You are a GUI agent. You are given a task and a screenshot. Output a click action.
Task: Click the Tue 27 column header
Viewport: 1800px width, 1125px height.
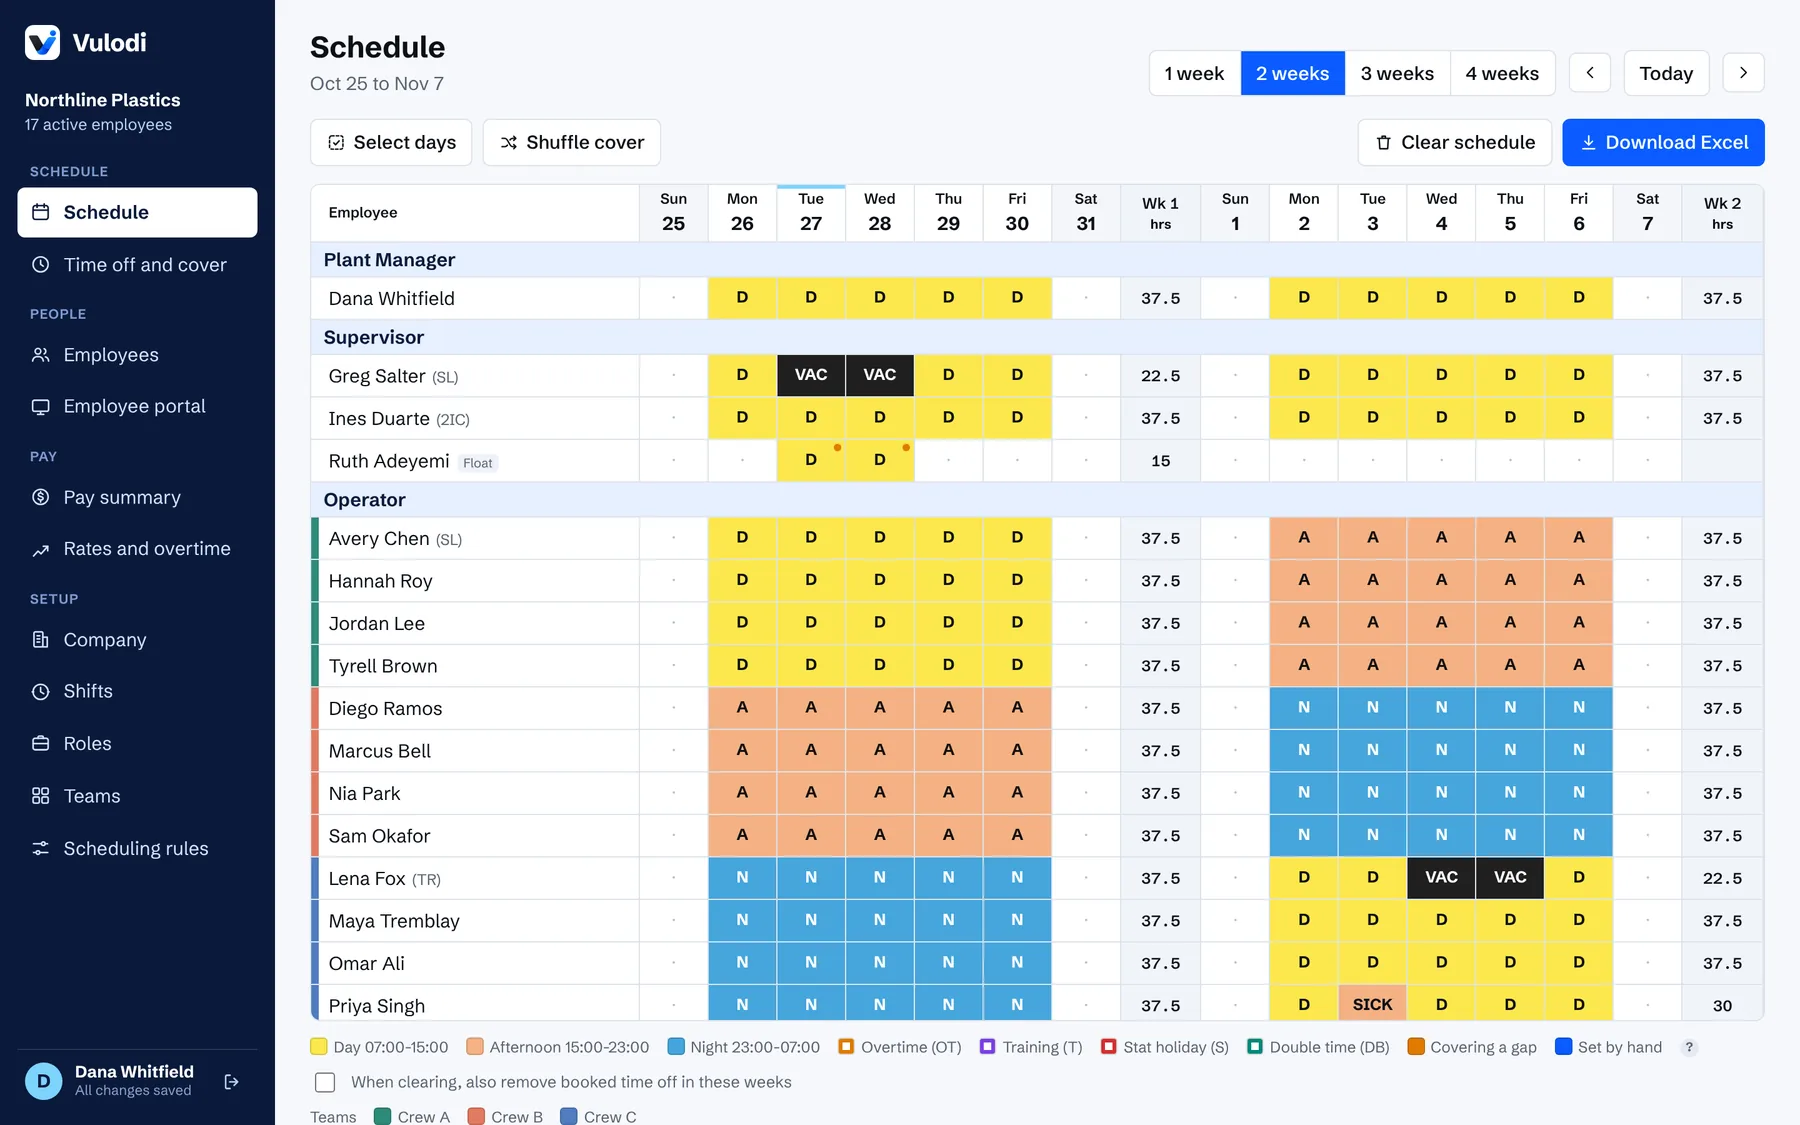tap(811, 212)
